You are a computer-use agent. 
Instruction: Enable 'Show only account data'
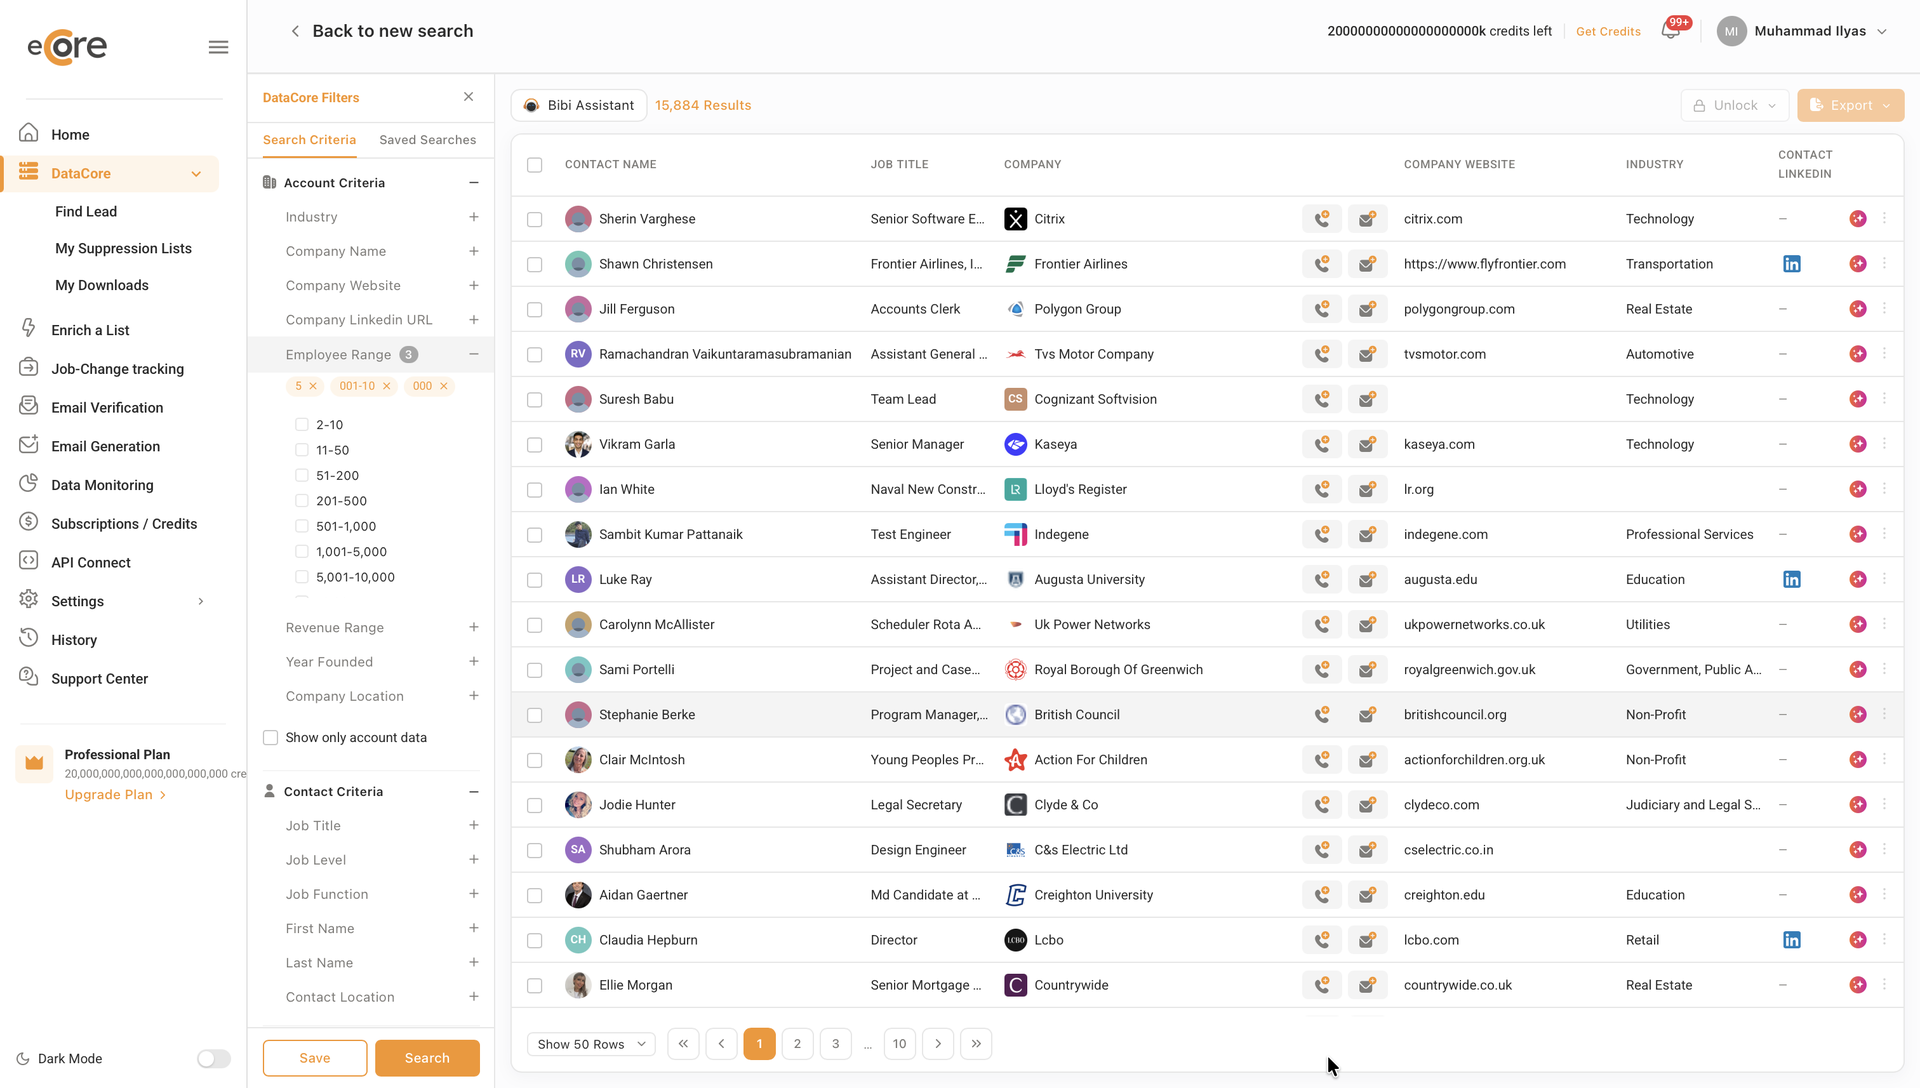pyautogui.click(x=270, y=738)
